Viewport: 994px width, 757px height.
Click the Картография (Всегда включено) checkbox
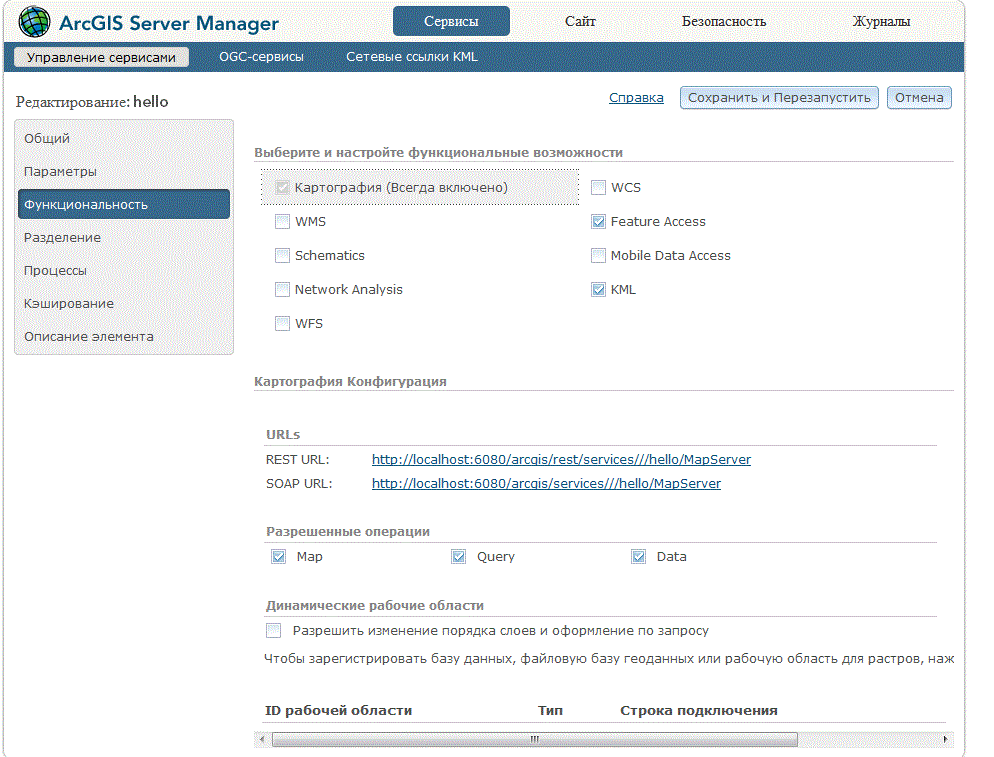coord(282,188)
